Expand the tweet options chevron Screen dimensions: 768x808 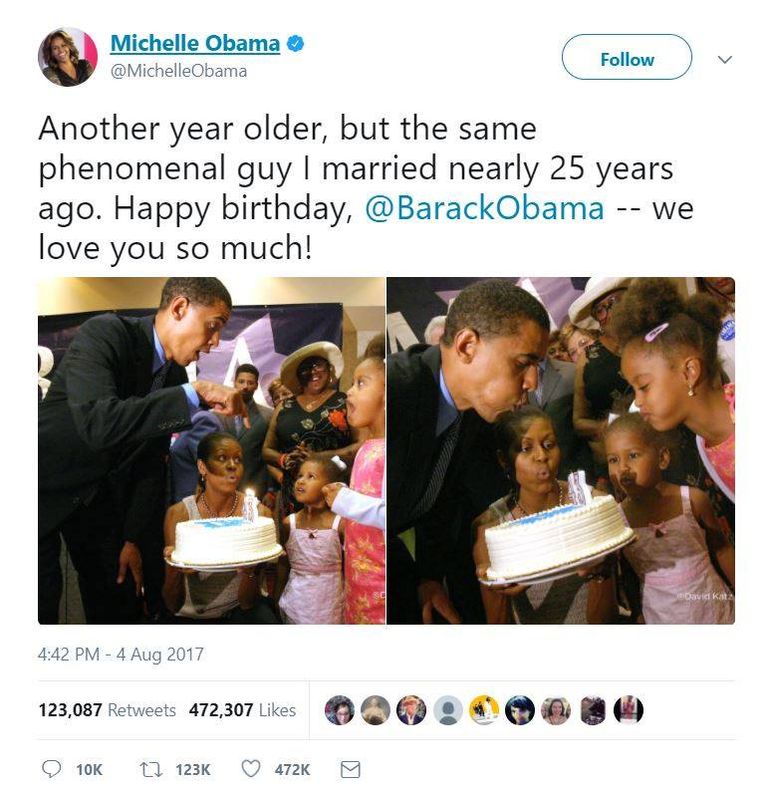click(725, 60)
